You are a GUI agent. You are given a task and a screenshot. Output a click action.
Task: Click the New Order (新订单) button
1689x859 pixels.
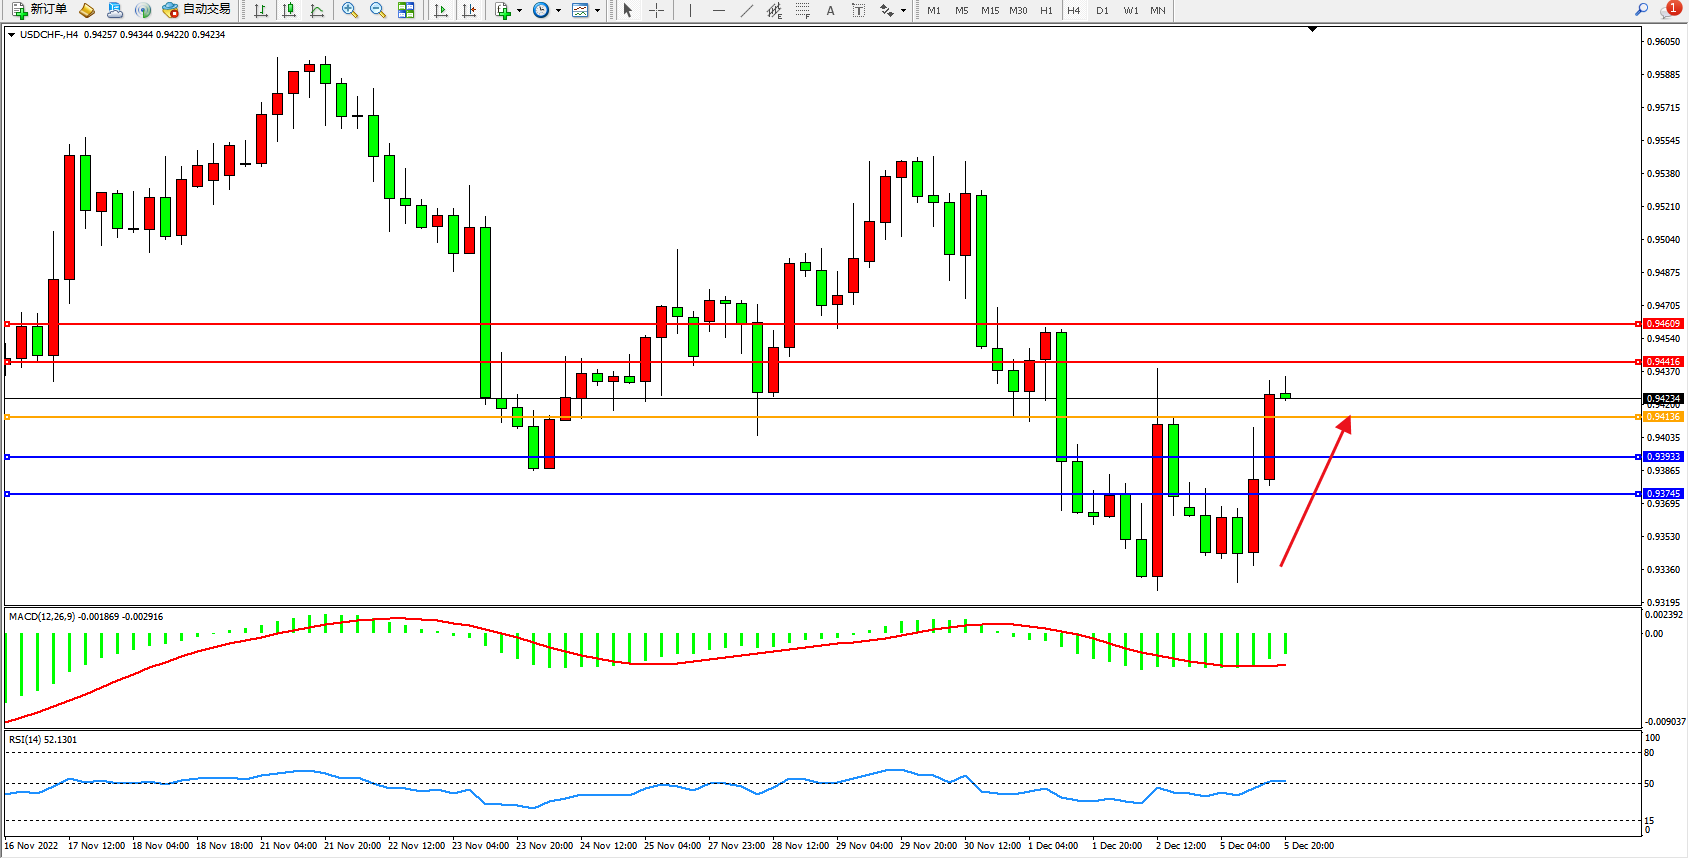pyautogui.click(x=40, y=10)
